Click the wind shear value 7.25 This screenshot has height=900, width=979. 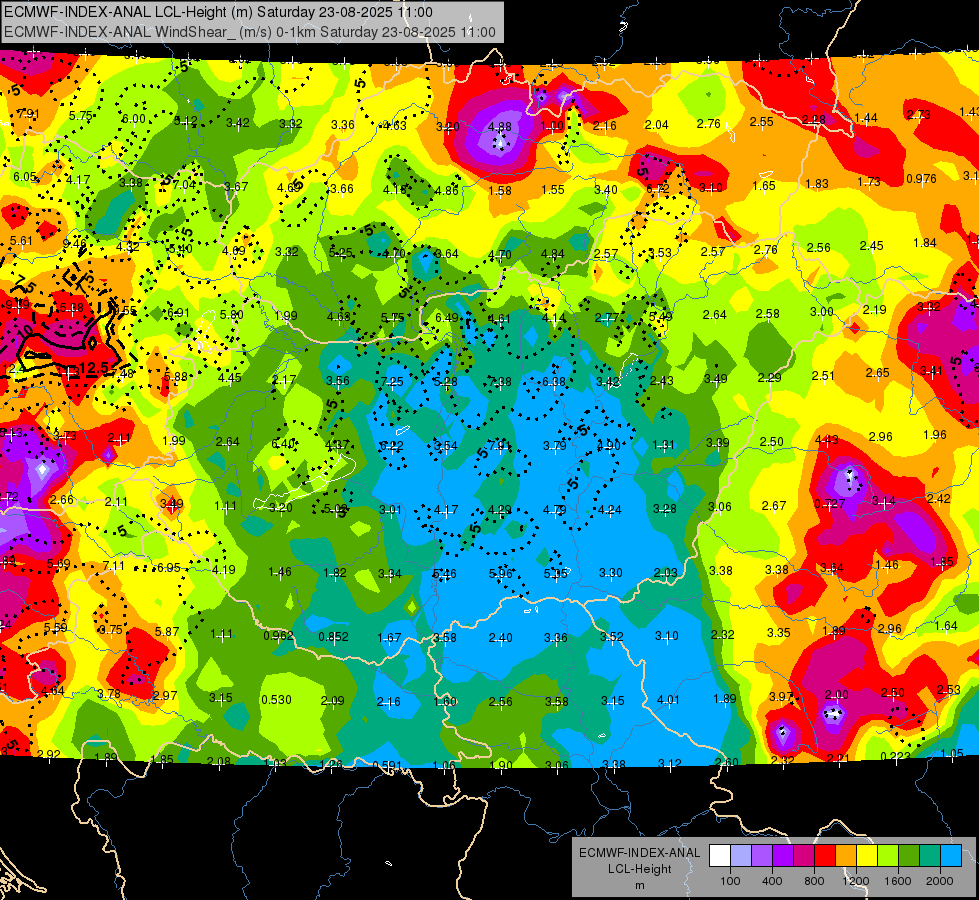tap(391, 382)
